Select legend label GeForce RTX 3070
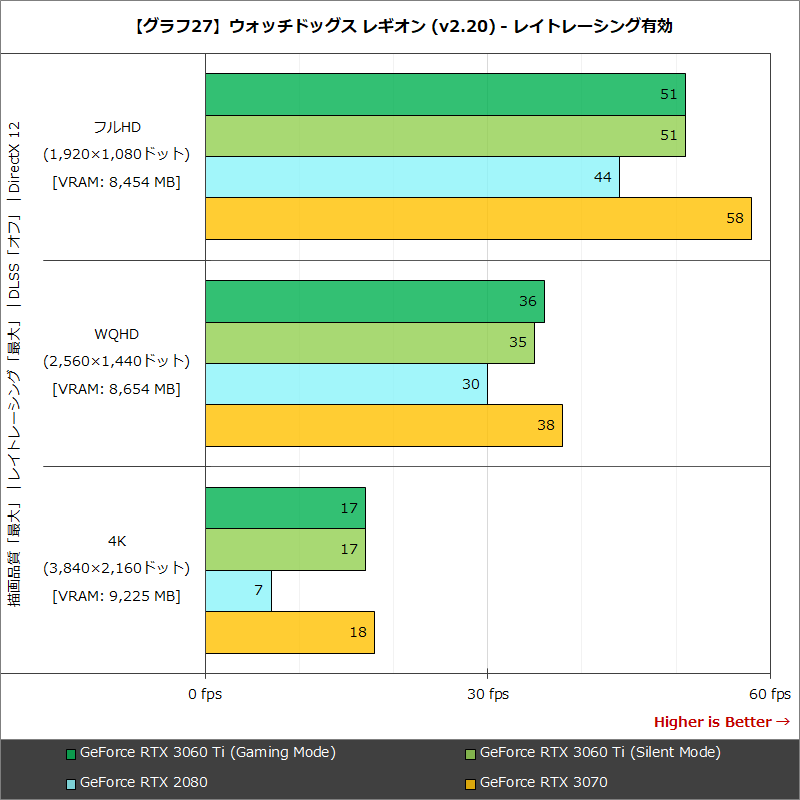The width and height of the screenshot is (800, 800). click(x=544, y=782)
